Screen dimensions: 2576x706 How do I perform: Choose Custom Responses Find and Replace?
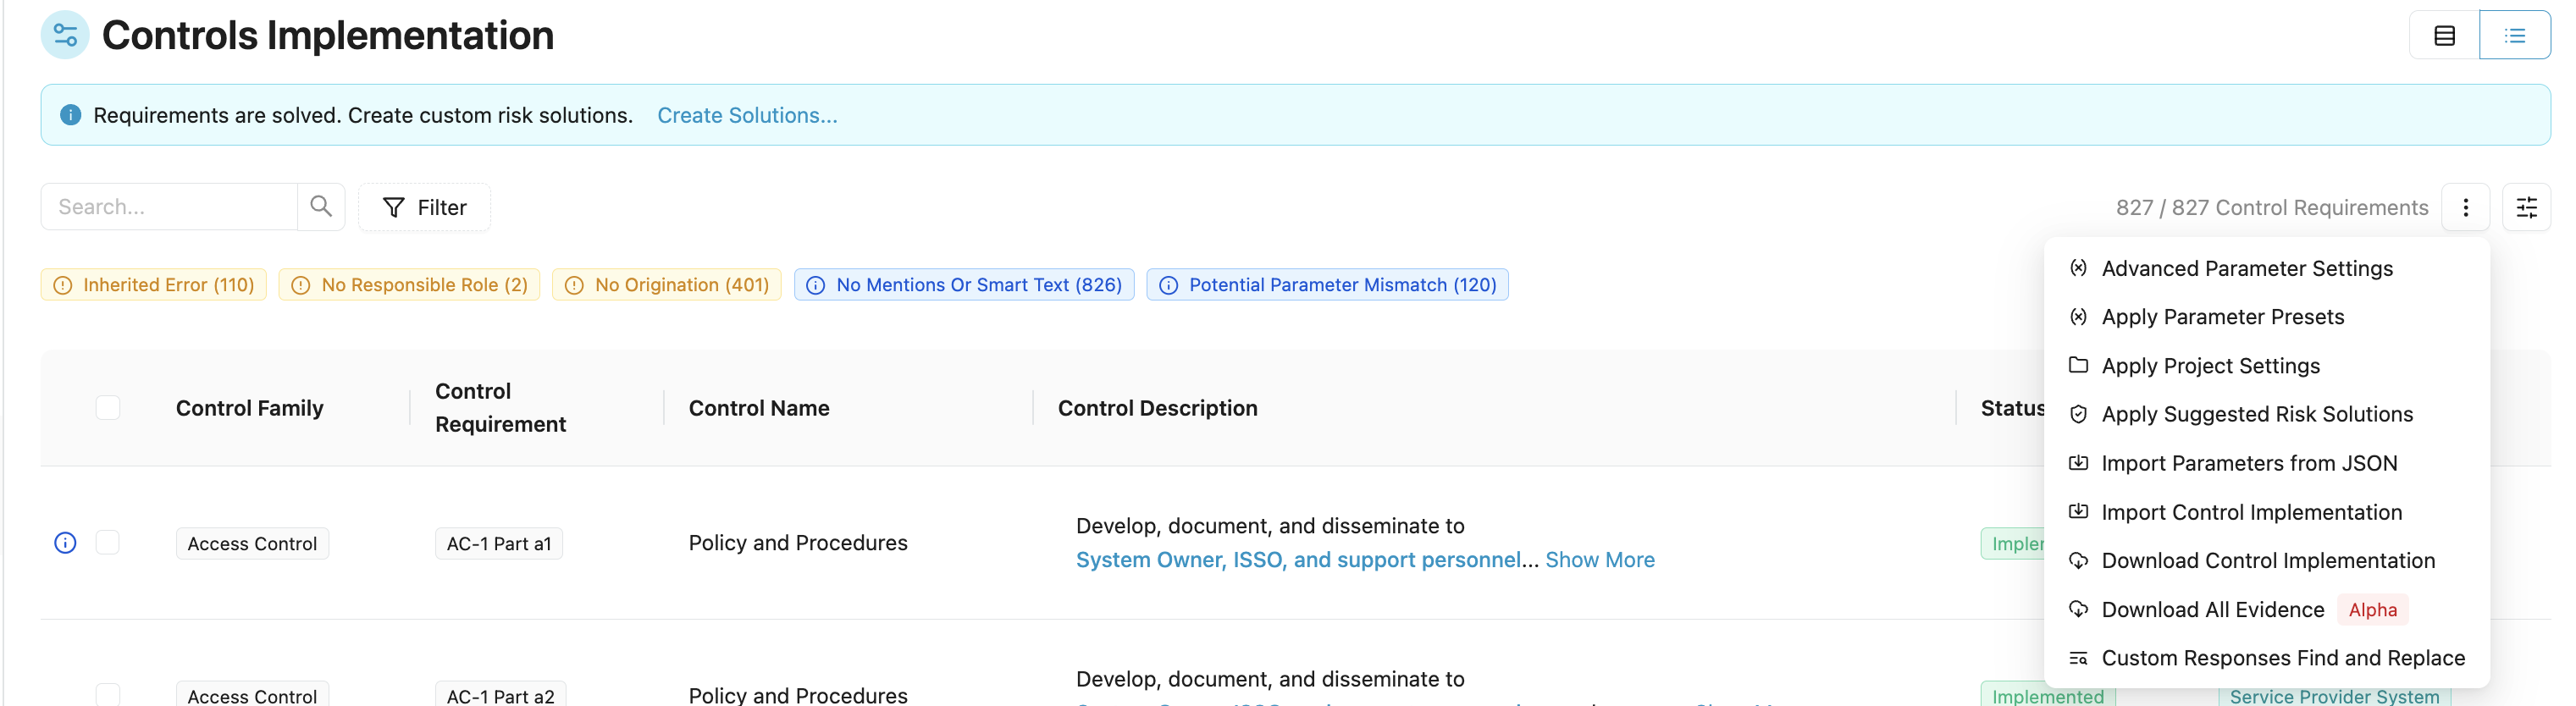pos(2266,658)
